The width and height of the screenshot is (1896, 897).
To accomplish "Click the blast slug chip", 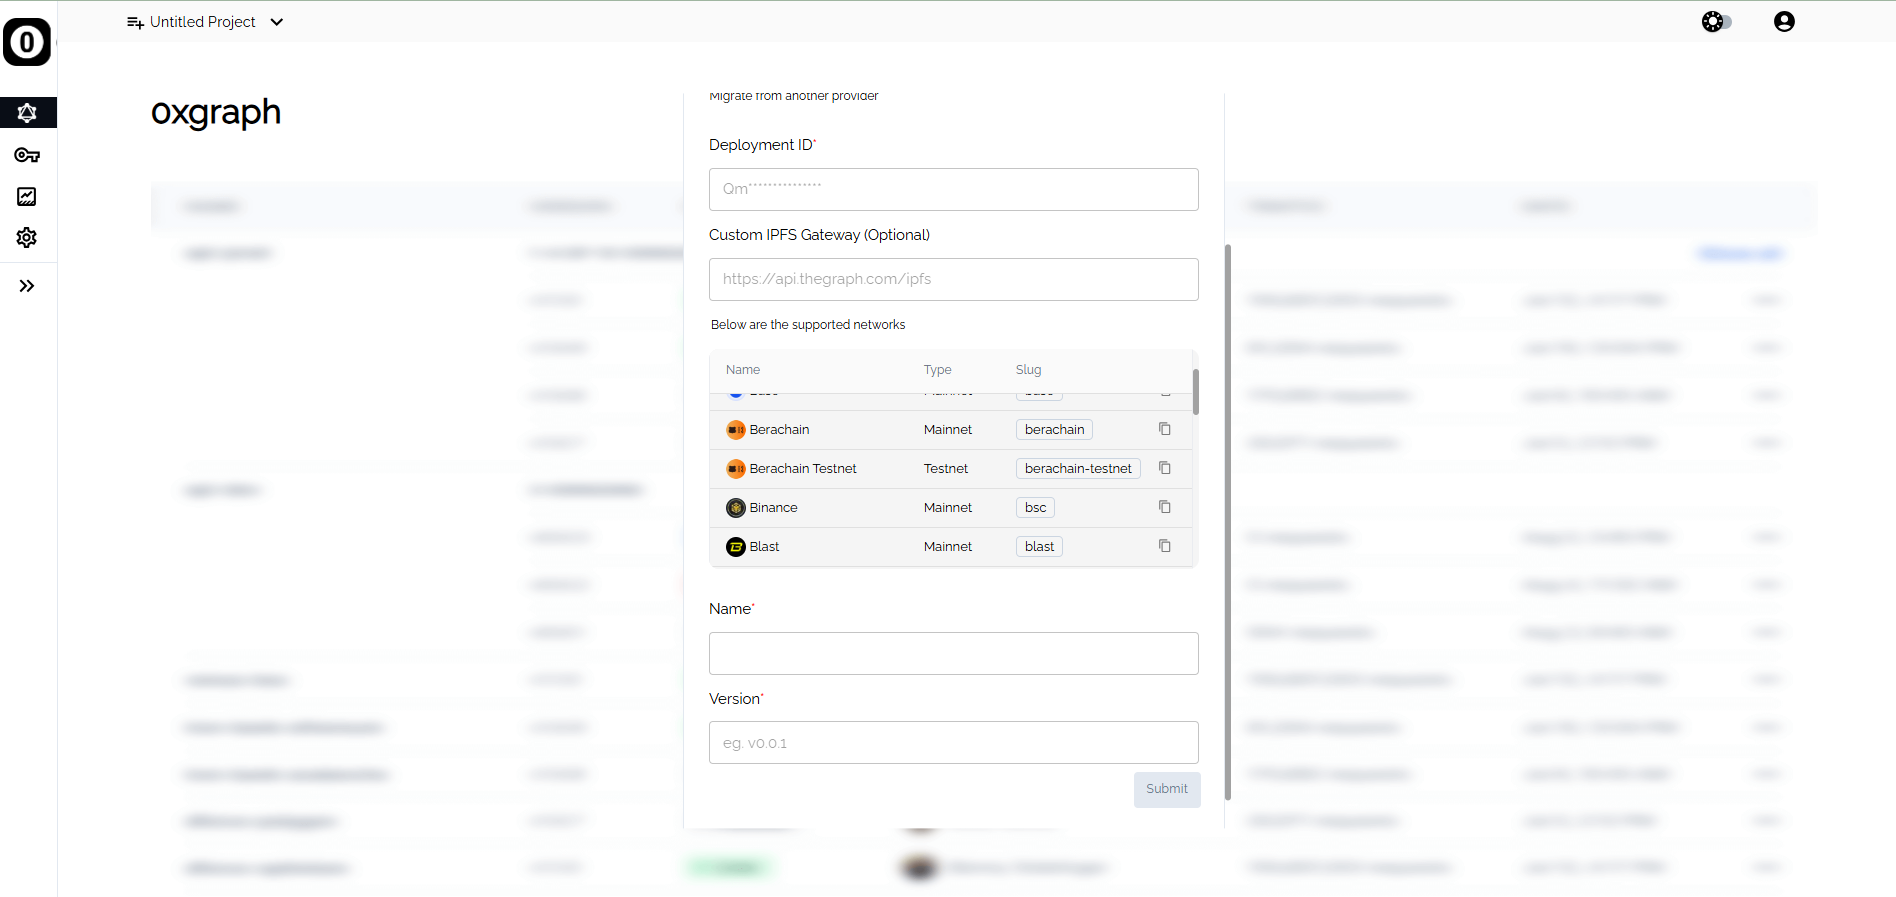I will pos(1039,547).
